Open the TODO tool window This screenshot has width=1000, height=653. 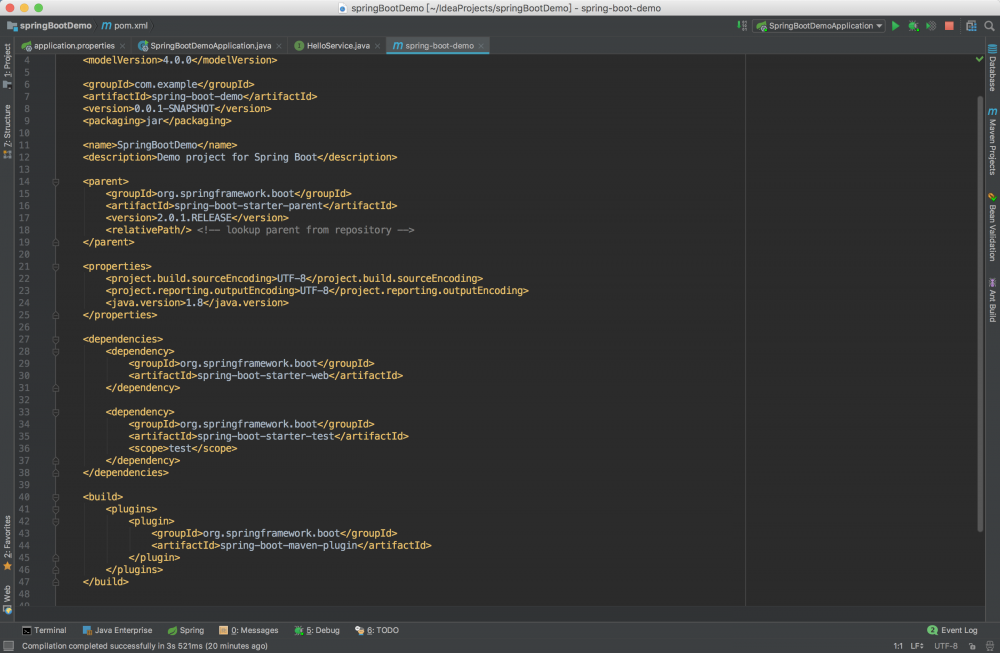coord(377,630)
